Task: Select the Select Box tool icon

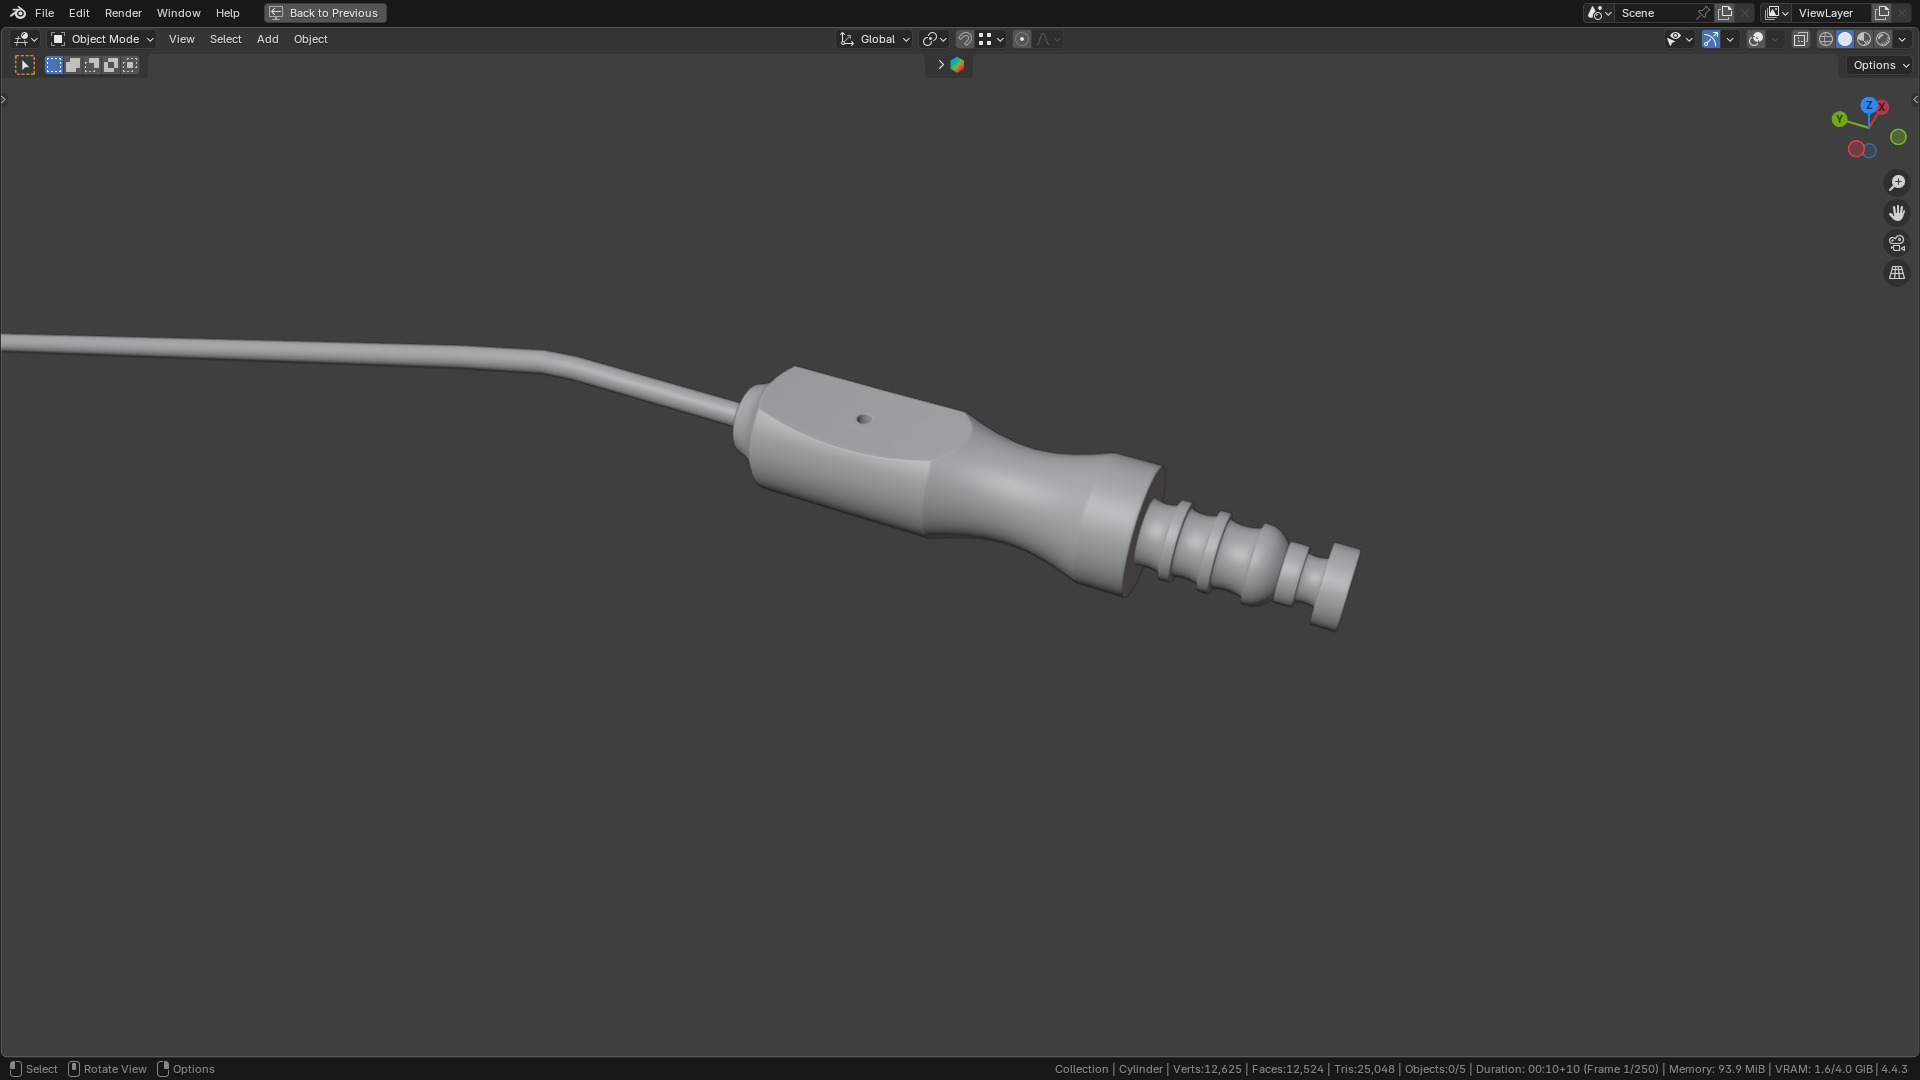Action: click(x=25, y=65)
